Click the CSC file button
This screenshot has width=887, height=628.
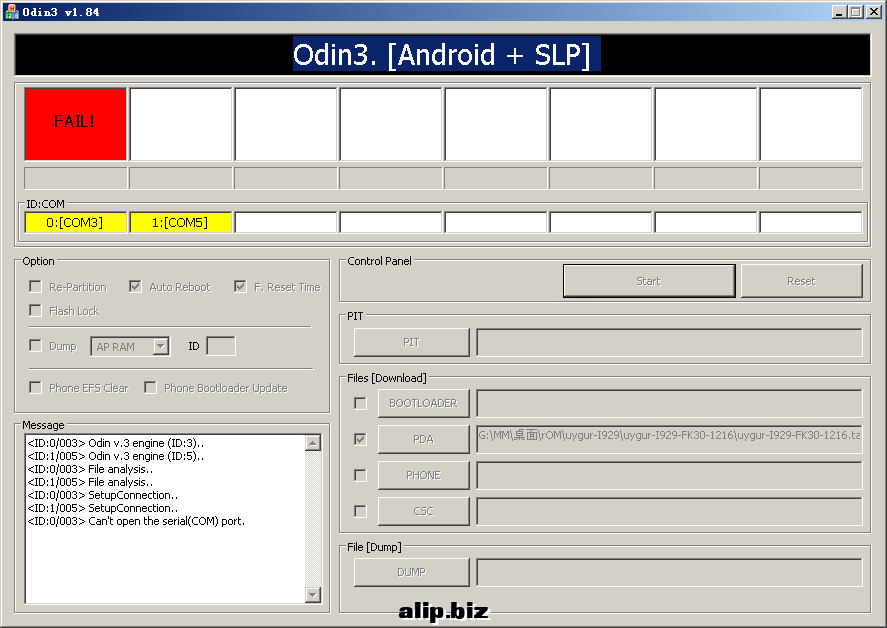point(424,511)
